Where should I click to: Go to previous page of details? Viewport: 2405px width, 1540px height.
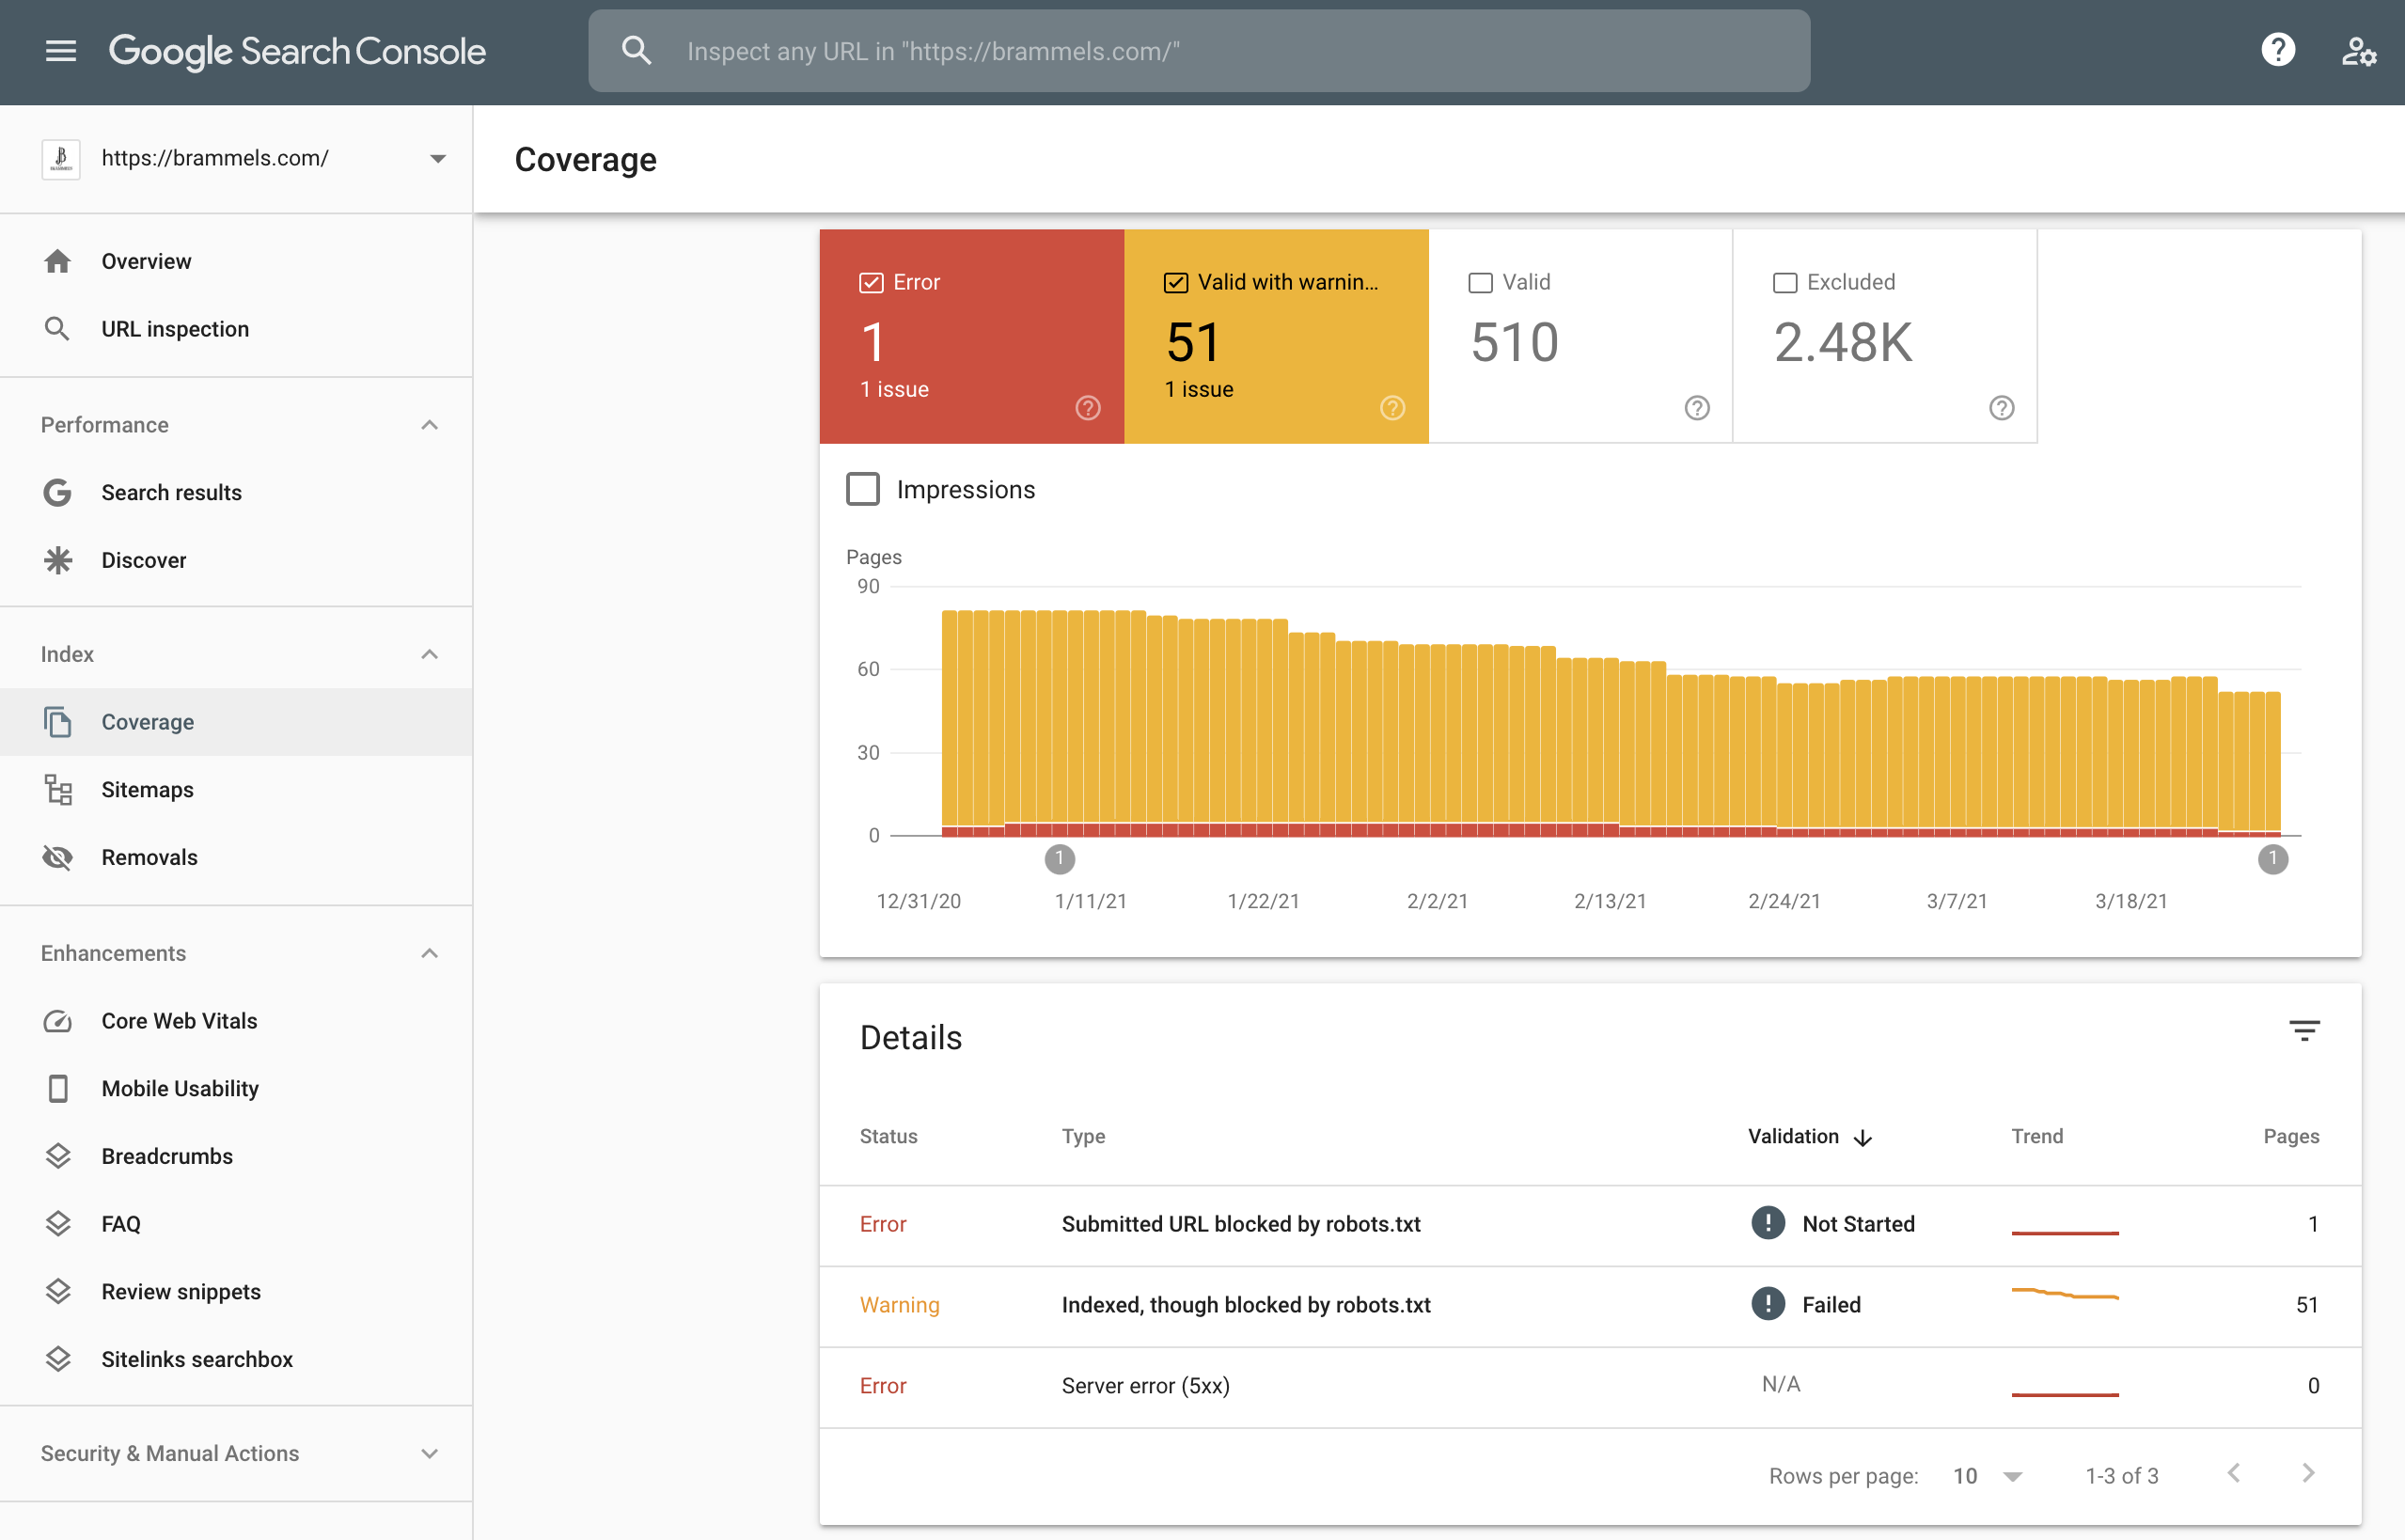pyautogui.click(x=2234, y=1474)
